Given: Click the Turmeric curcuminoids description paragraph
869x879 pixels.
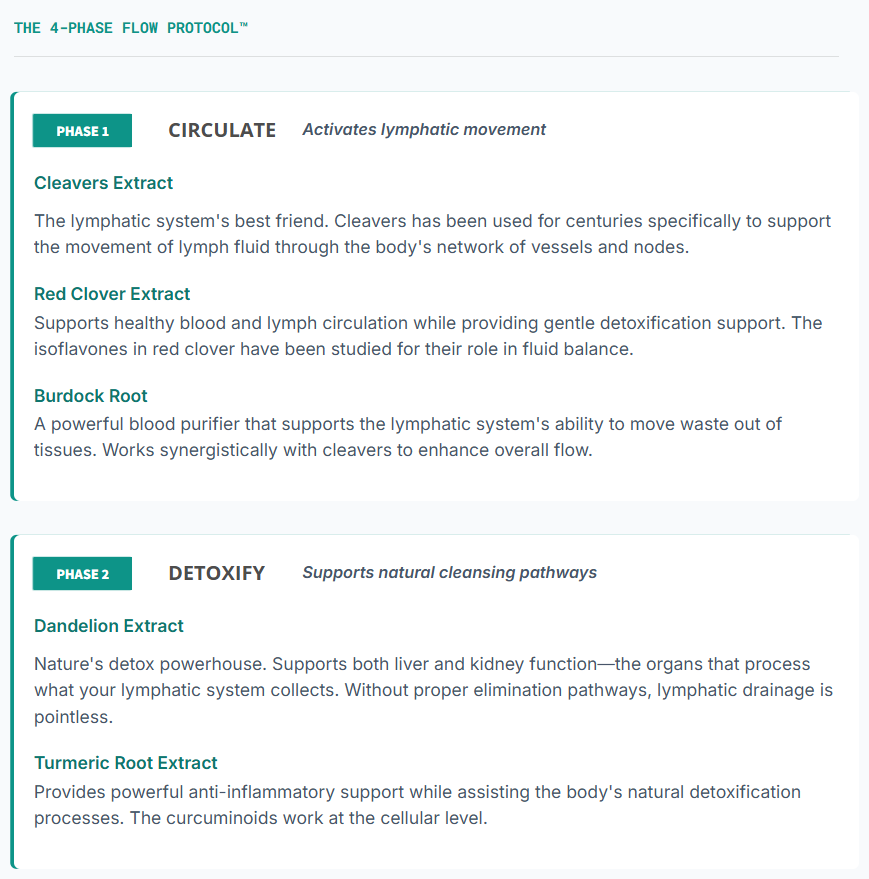Looking at the screenshot, I should (417, 805).
